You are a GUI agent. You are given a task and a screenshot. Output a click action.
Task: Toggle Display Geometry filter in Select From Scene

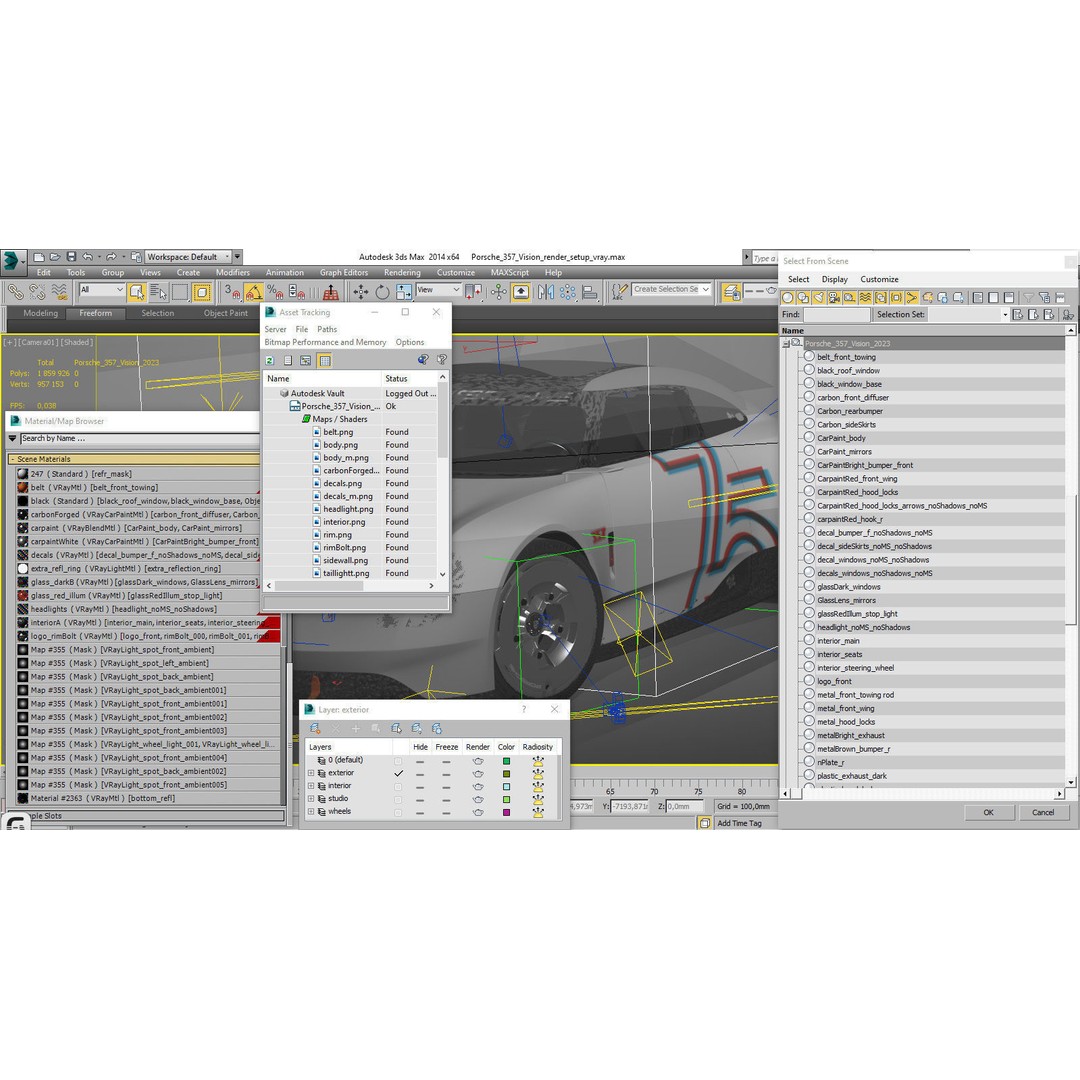787,298
